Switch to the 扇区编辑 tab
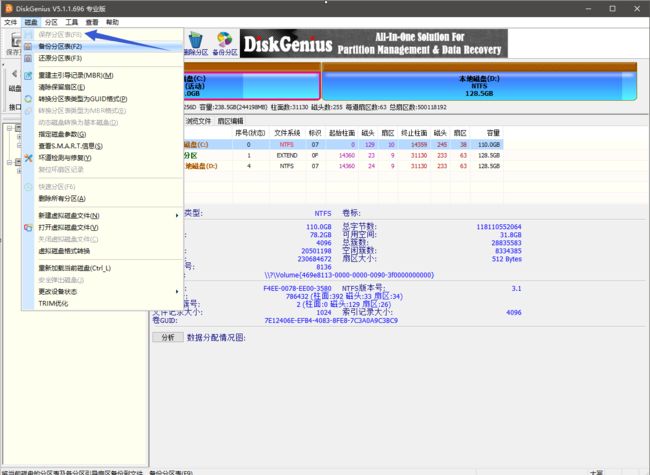Screen dimensions: 650x475 230,121
